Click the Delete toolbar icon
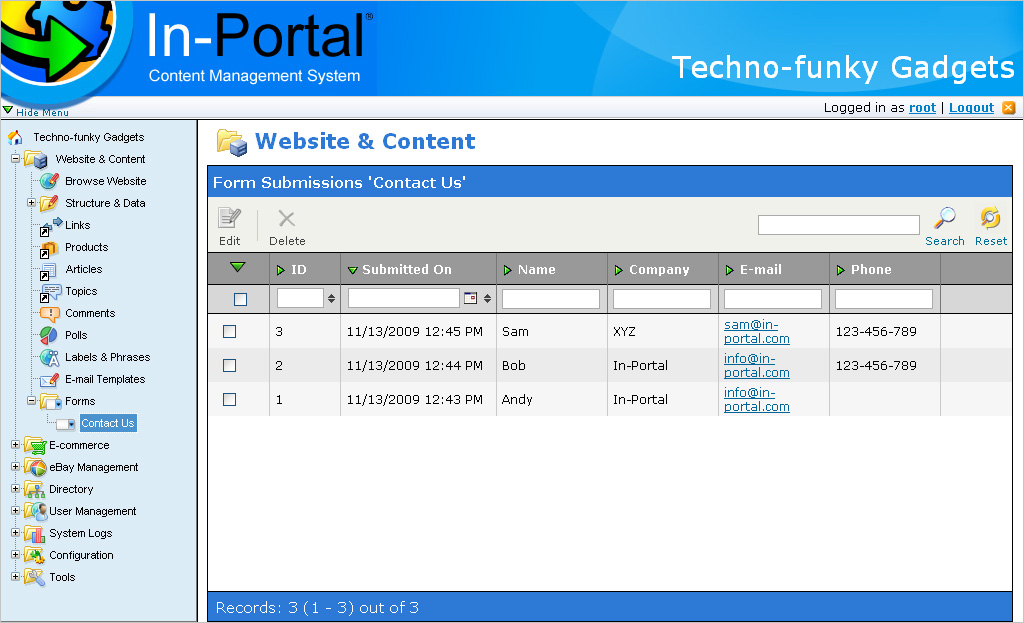 tap(287, 219)
